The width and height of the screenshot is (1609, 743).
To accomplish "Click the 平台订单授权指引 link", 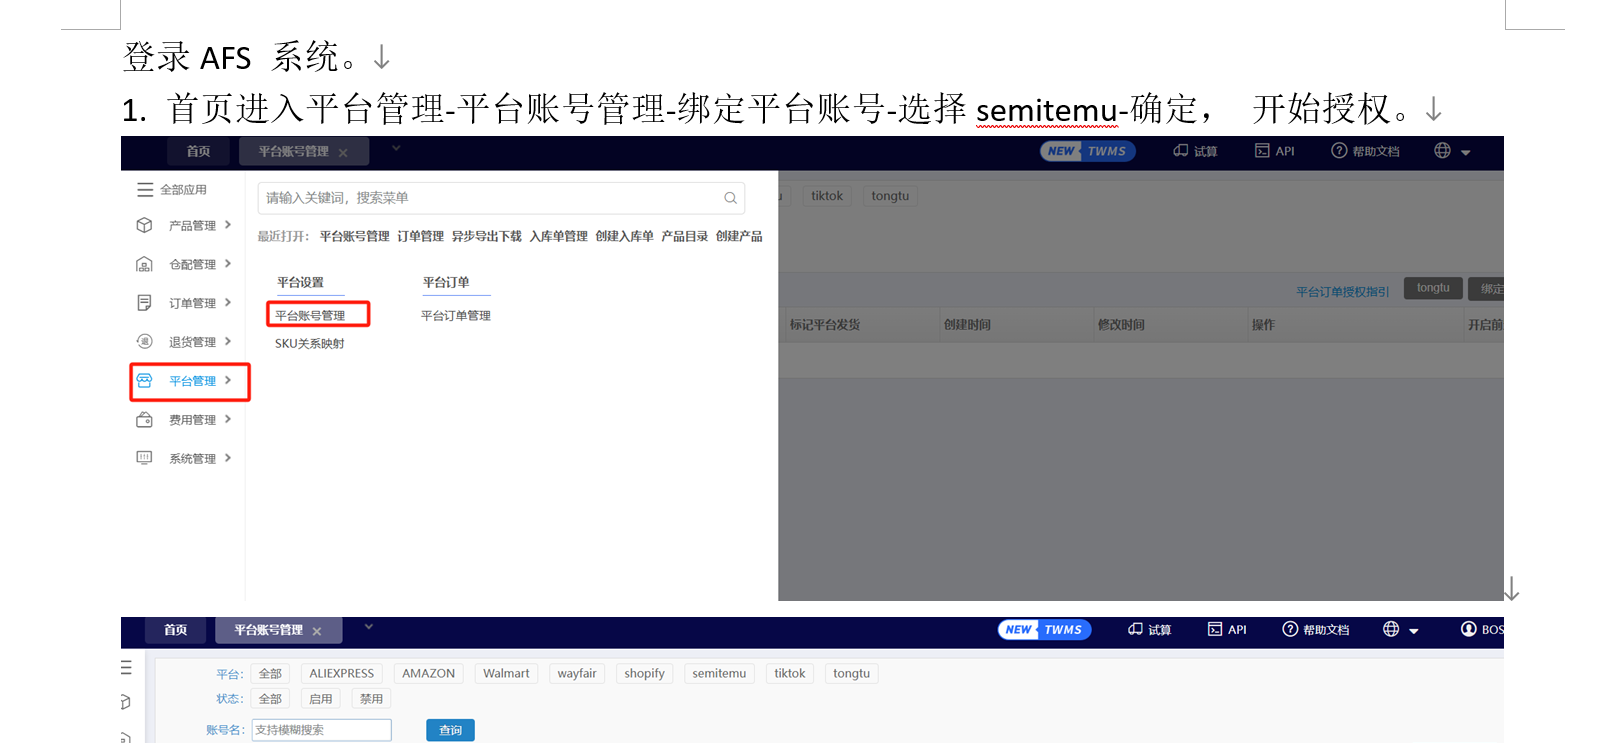I will [1342, 292].
